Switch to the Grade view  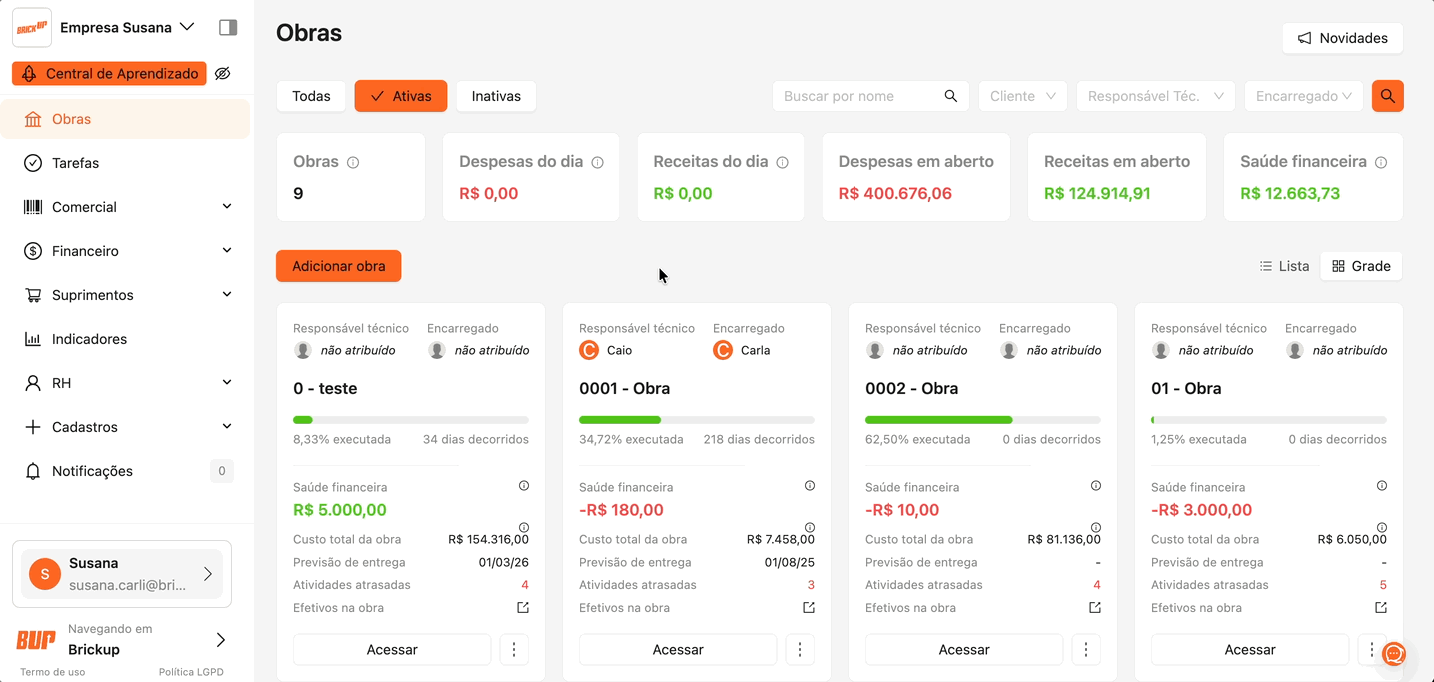click(1361, 266)
